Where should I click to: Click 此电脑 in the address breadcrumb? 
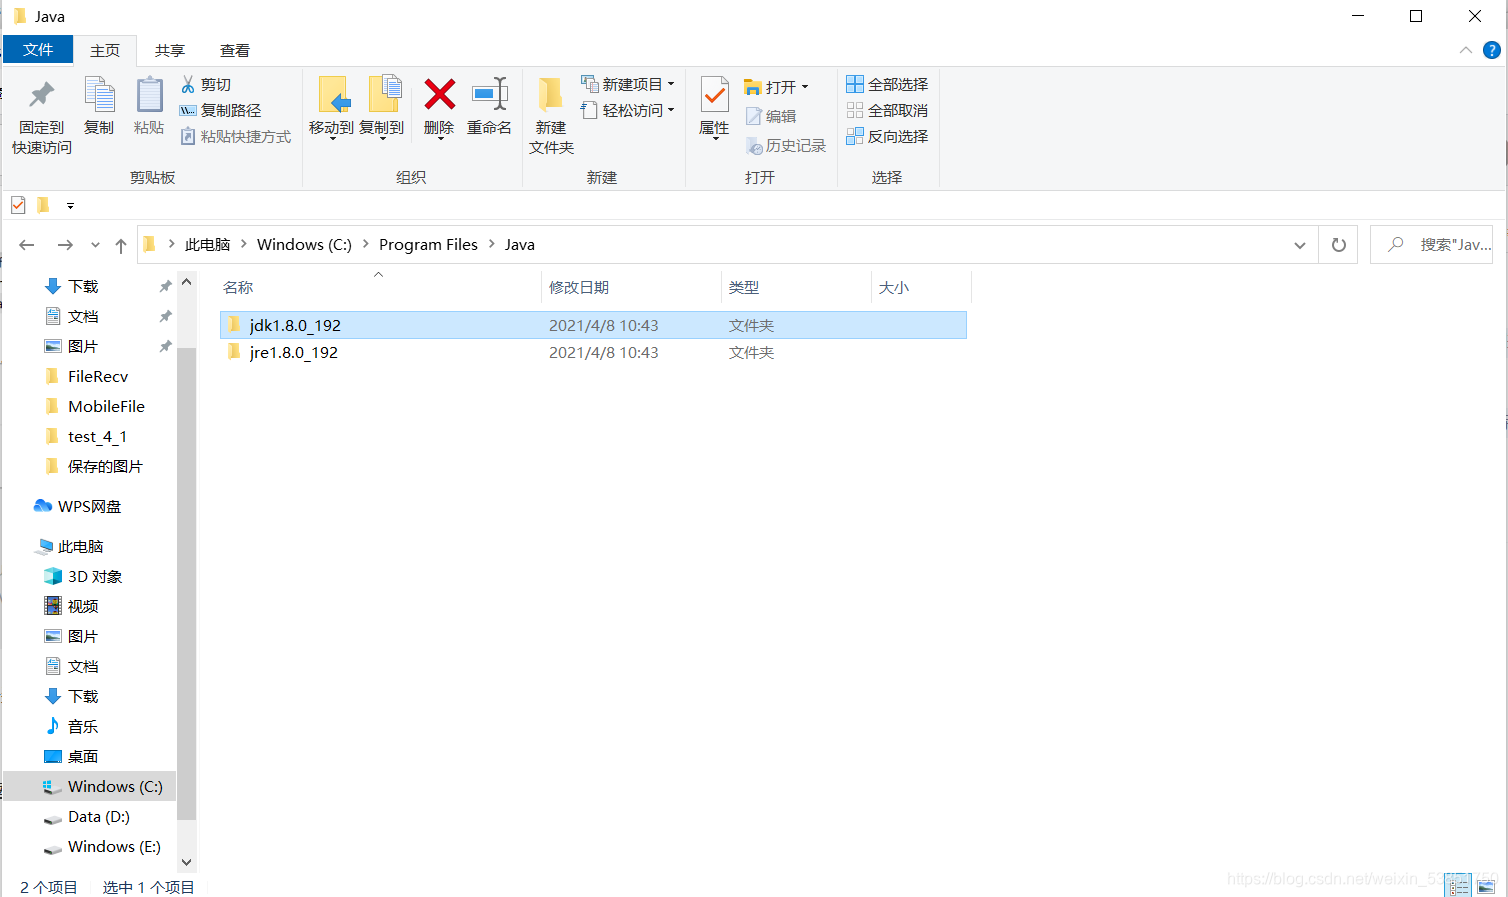[207, 245]
